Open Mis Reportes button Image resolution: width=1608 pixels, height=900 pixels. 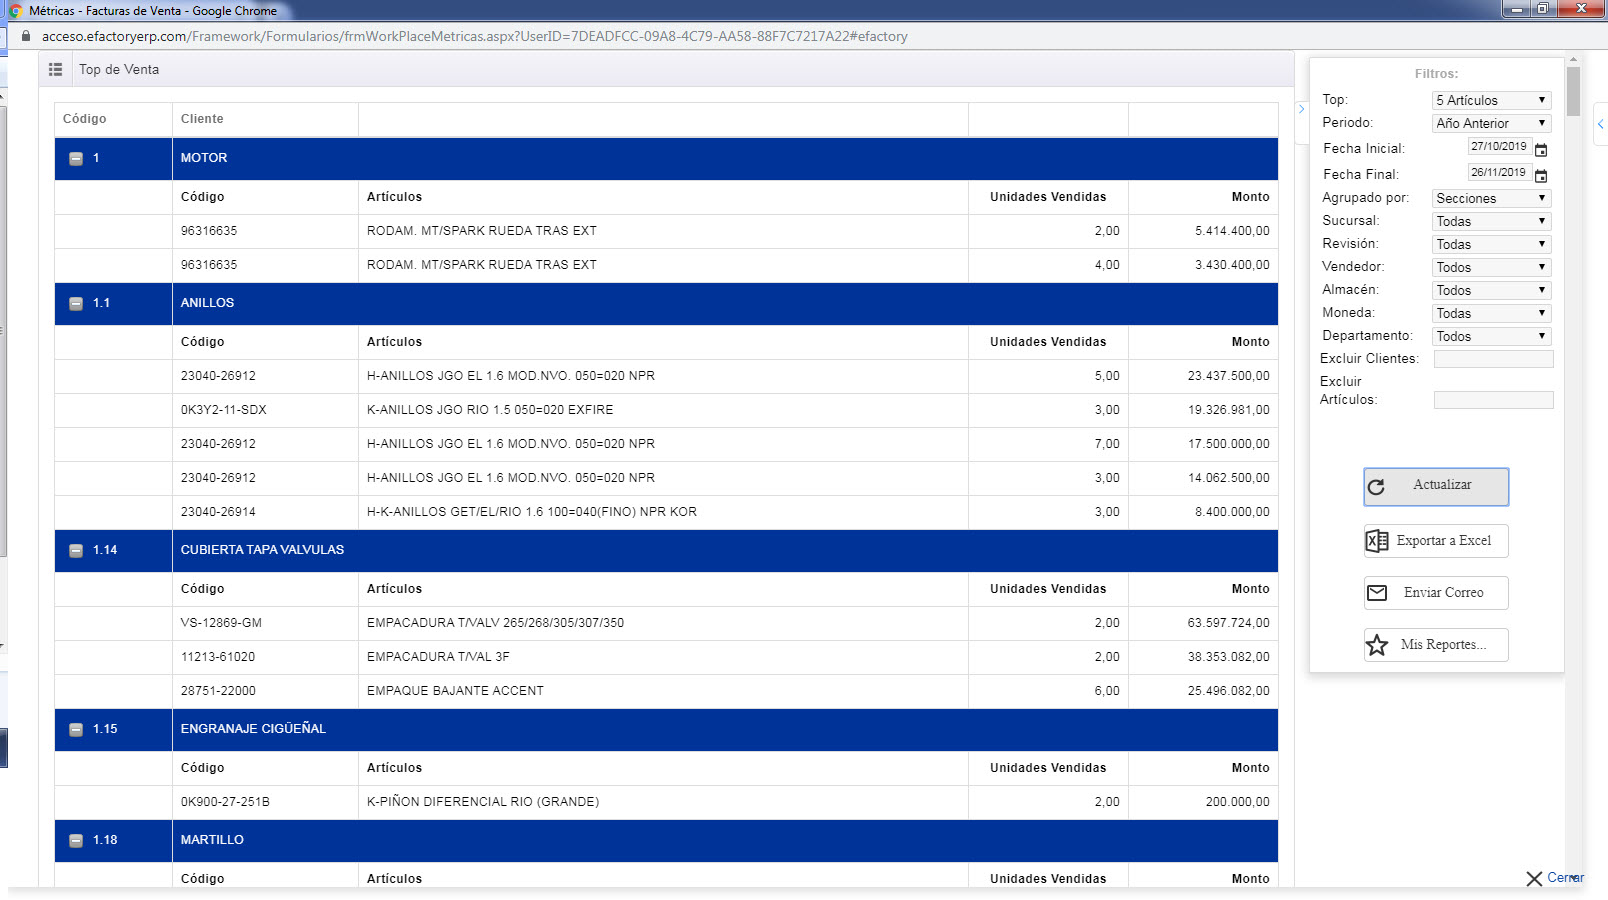point(1436,645)
